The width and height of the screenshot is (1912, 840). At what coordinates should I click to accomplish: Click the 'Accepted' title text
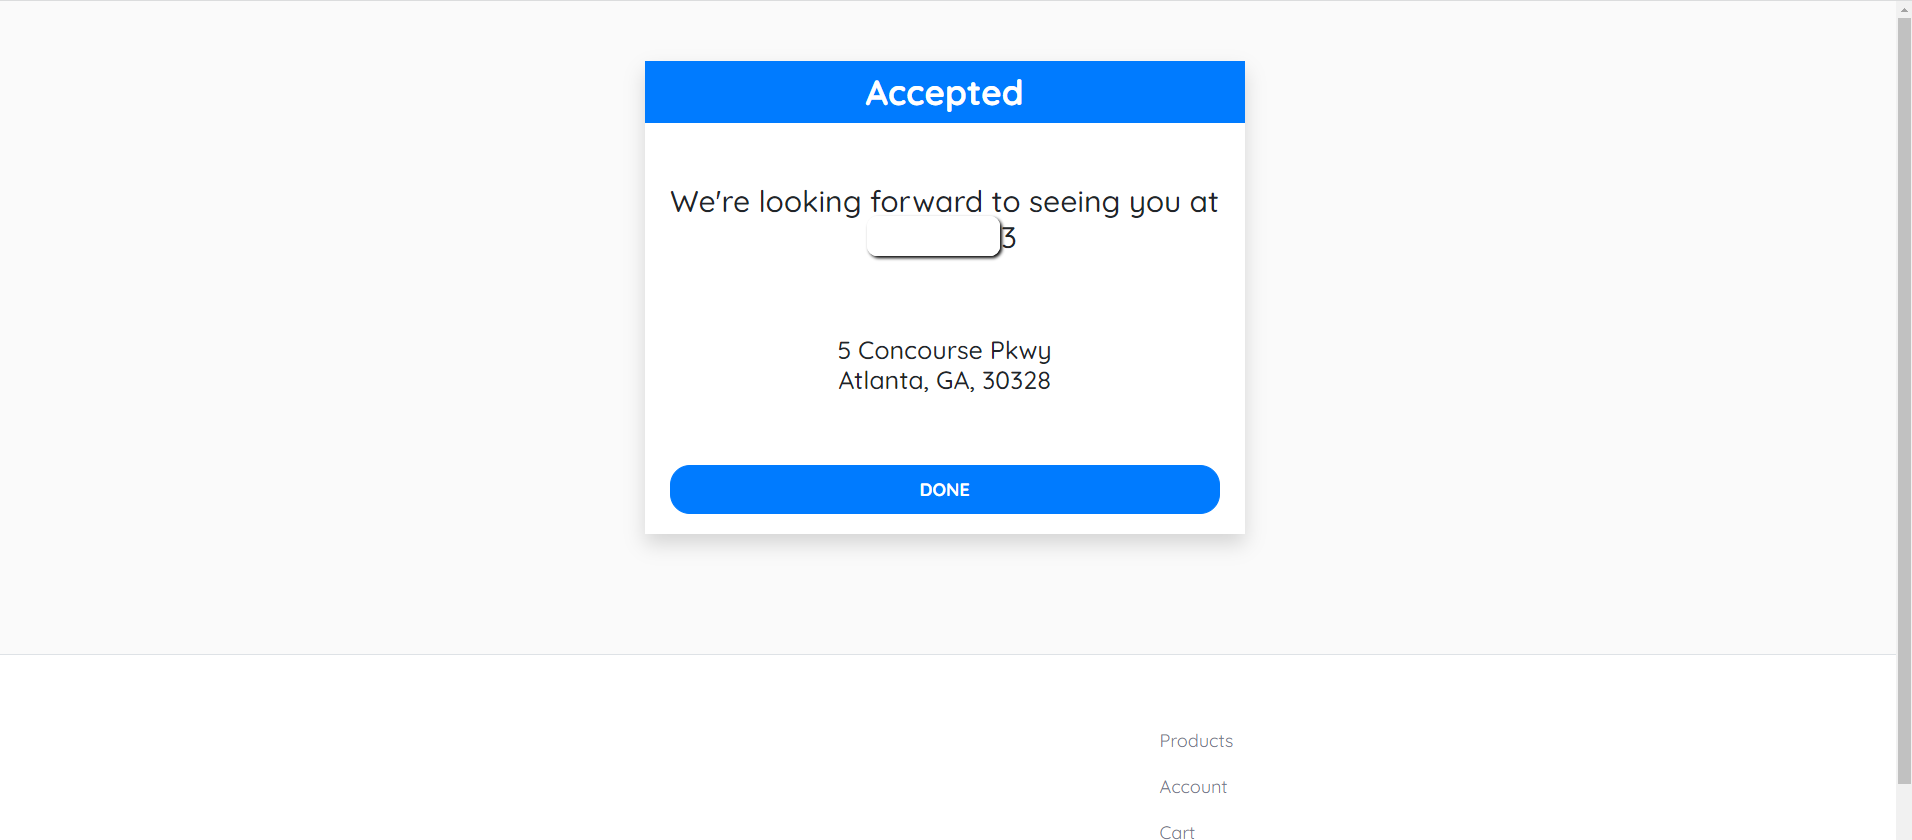point(944,93)
